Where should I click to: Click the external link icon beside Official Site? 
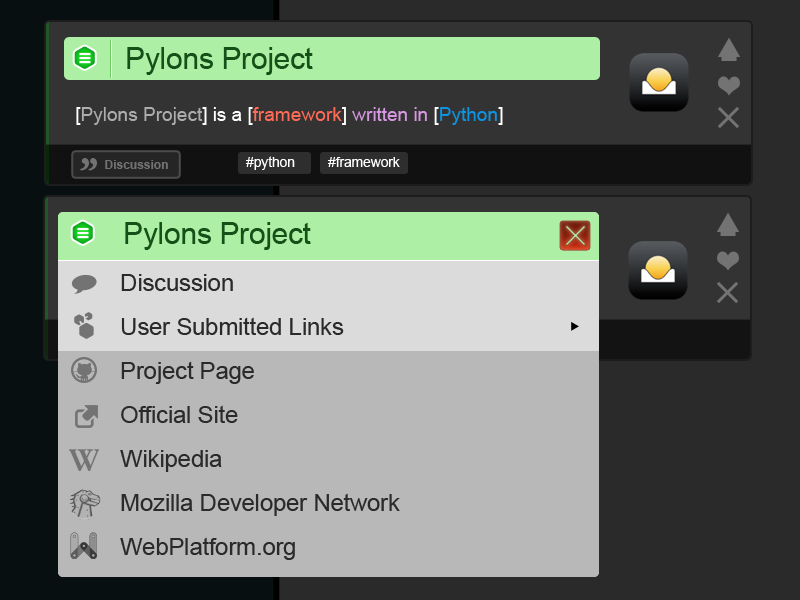[87, 416]
